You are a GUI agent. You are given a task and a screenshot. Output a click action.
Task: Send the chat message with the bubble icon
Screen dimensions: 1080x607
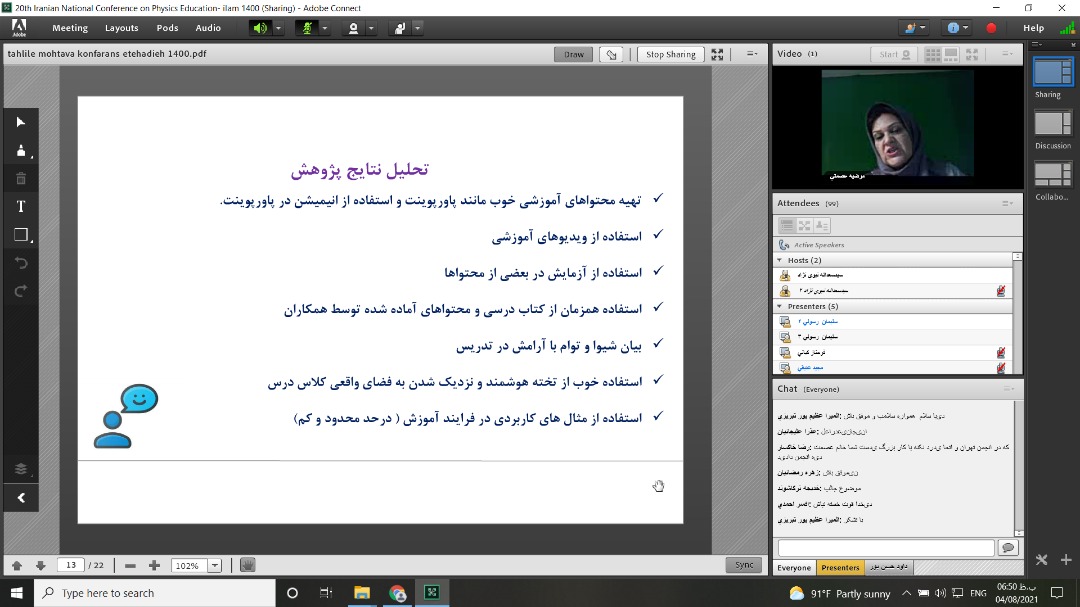(1008, 548)
